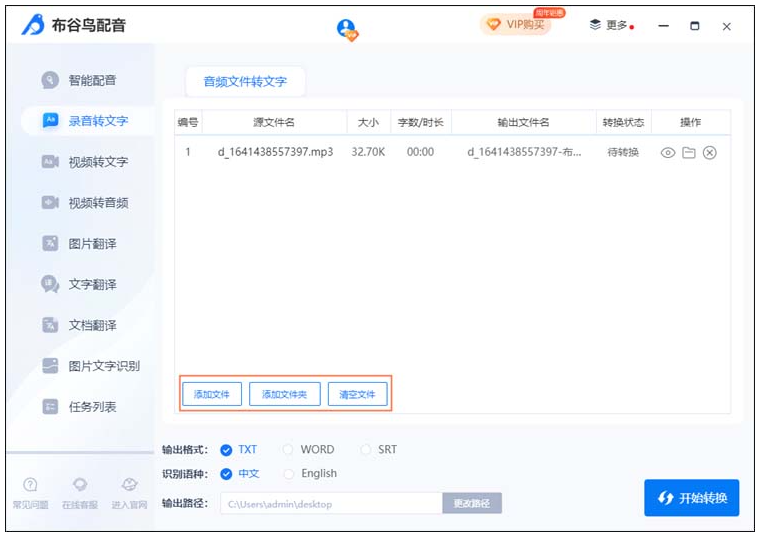
Task: Click the output path input field
Action: 331,504
